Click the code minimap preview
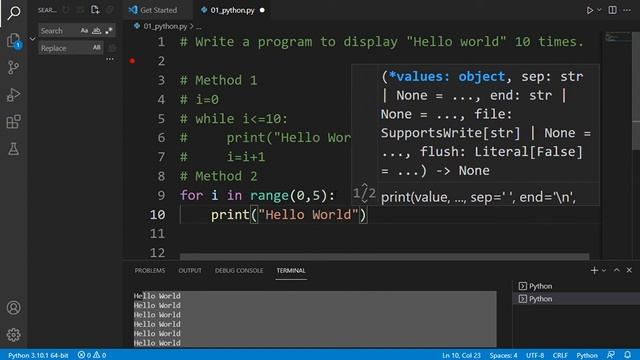 pos(617,38)
